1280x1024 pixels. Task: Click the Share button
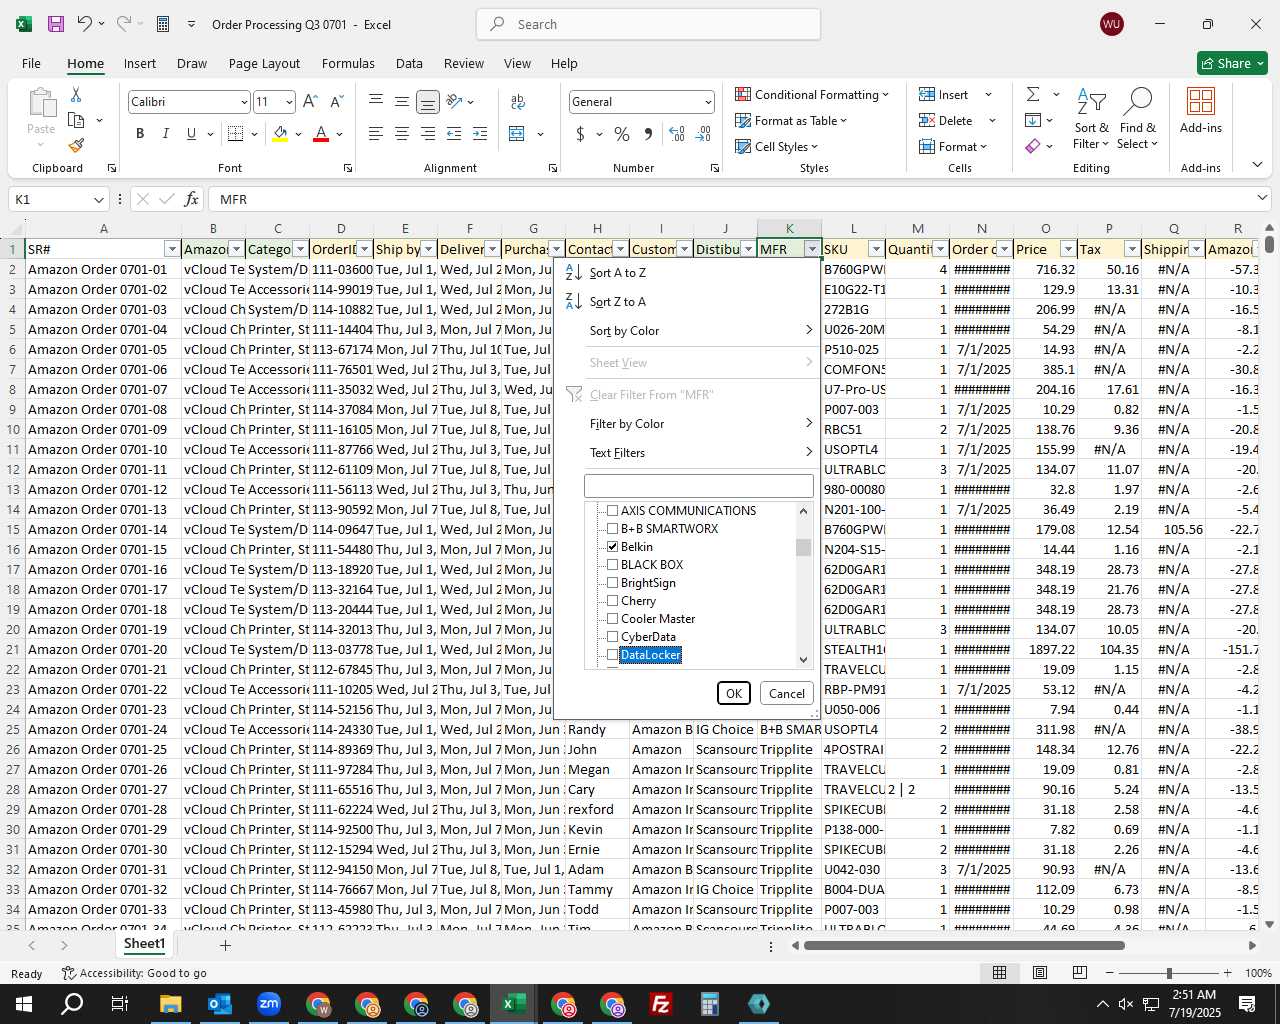(1233, 63)
